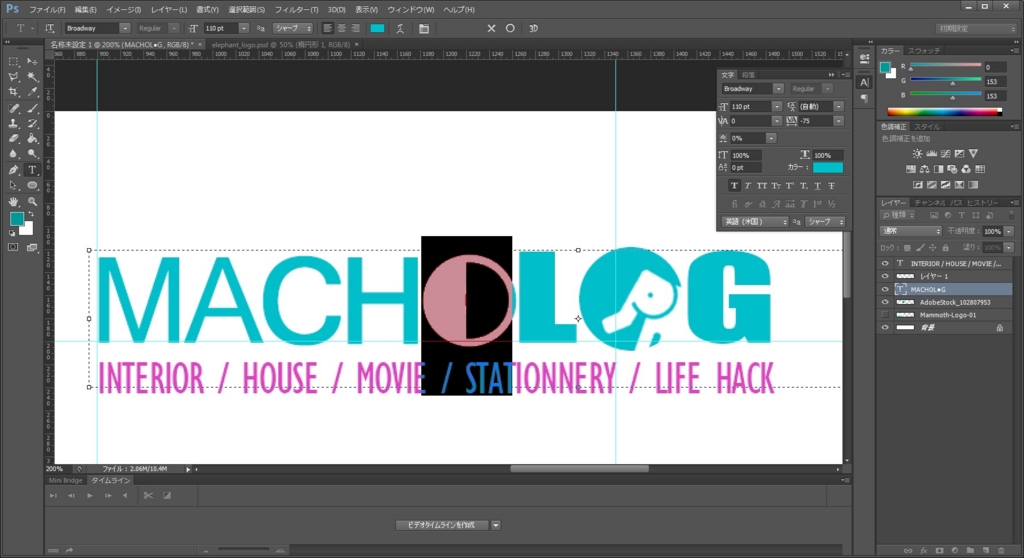Image resolution: width=1024 pixels, height=558 pixels.
Task: Select the Pen tool
Action: 13,170
